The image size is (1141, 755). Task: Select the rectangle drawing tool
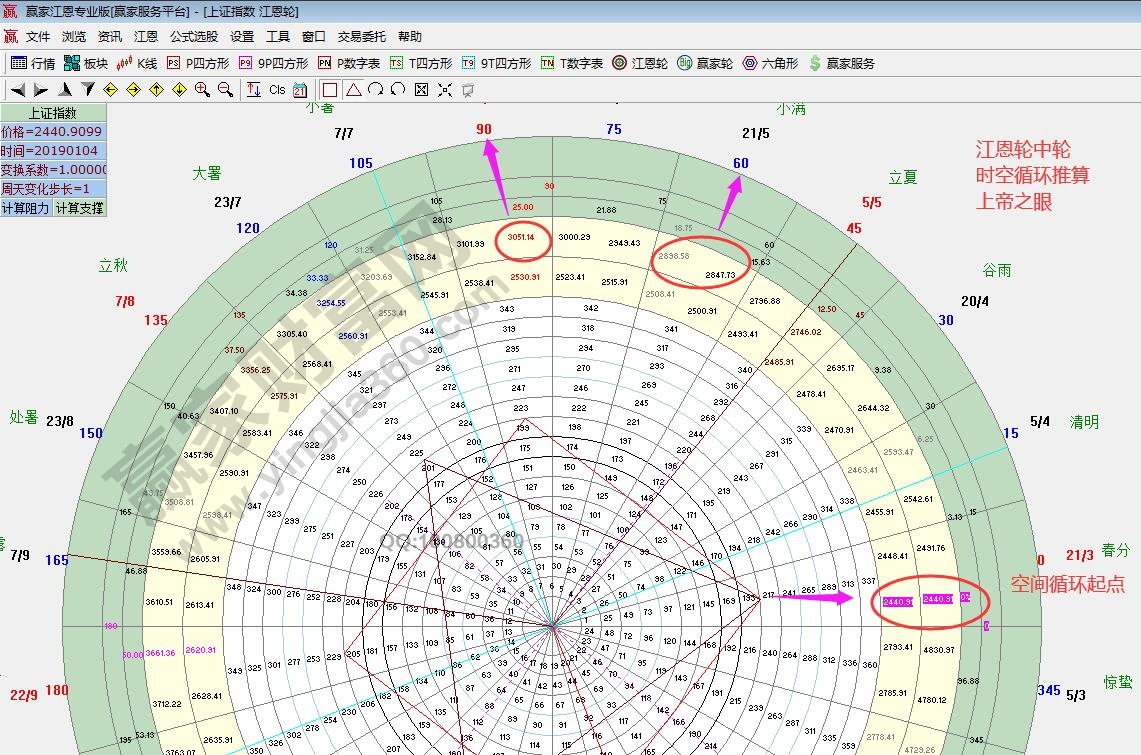coord(329,89)
